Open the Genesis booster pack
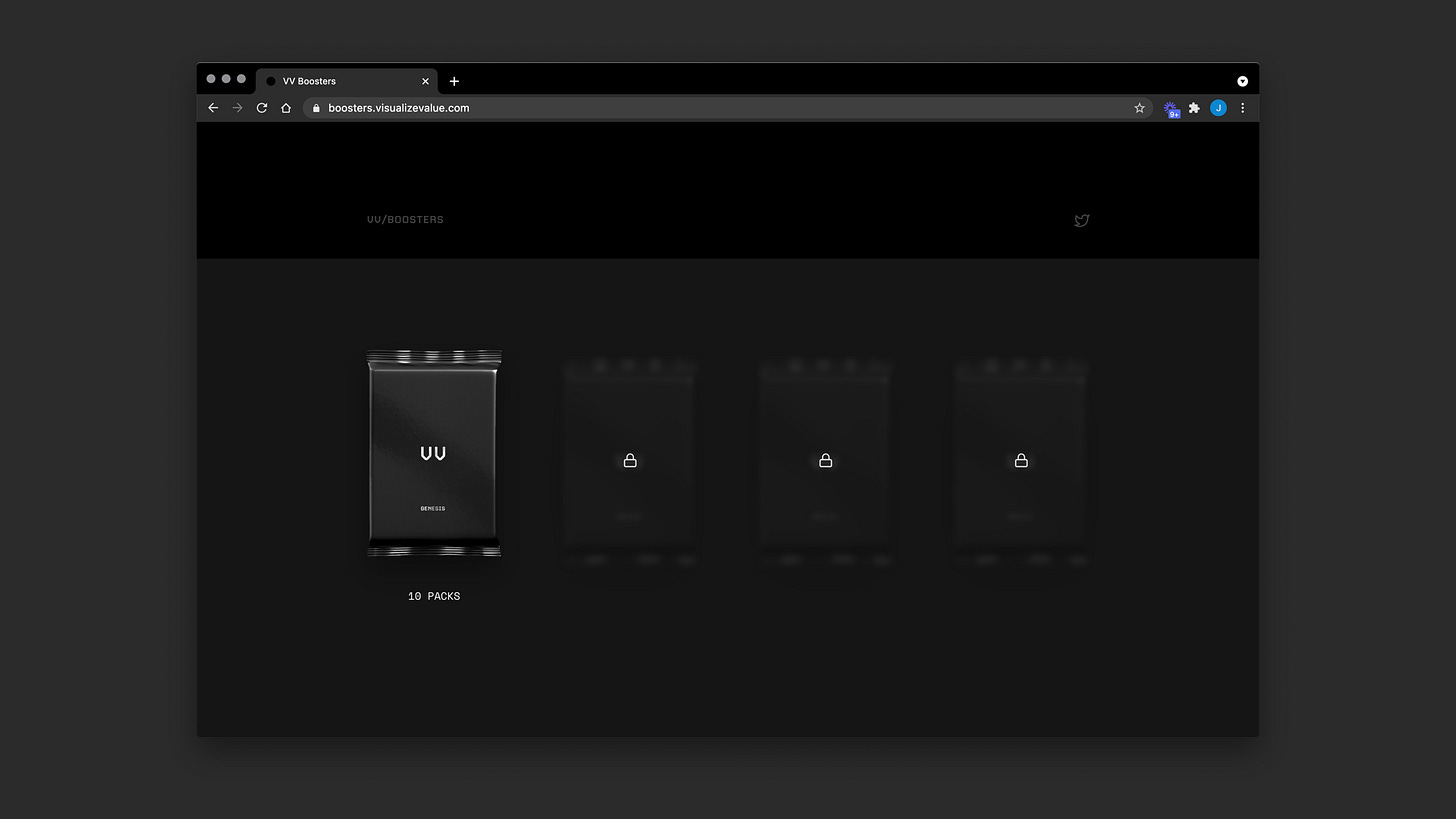This screenshot has width=1456, height=819. [x=434, y=453]
